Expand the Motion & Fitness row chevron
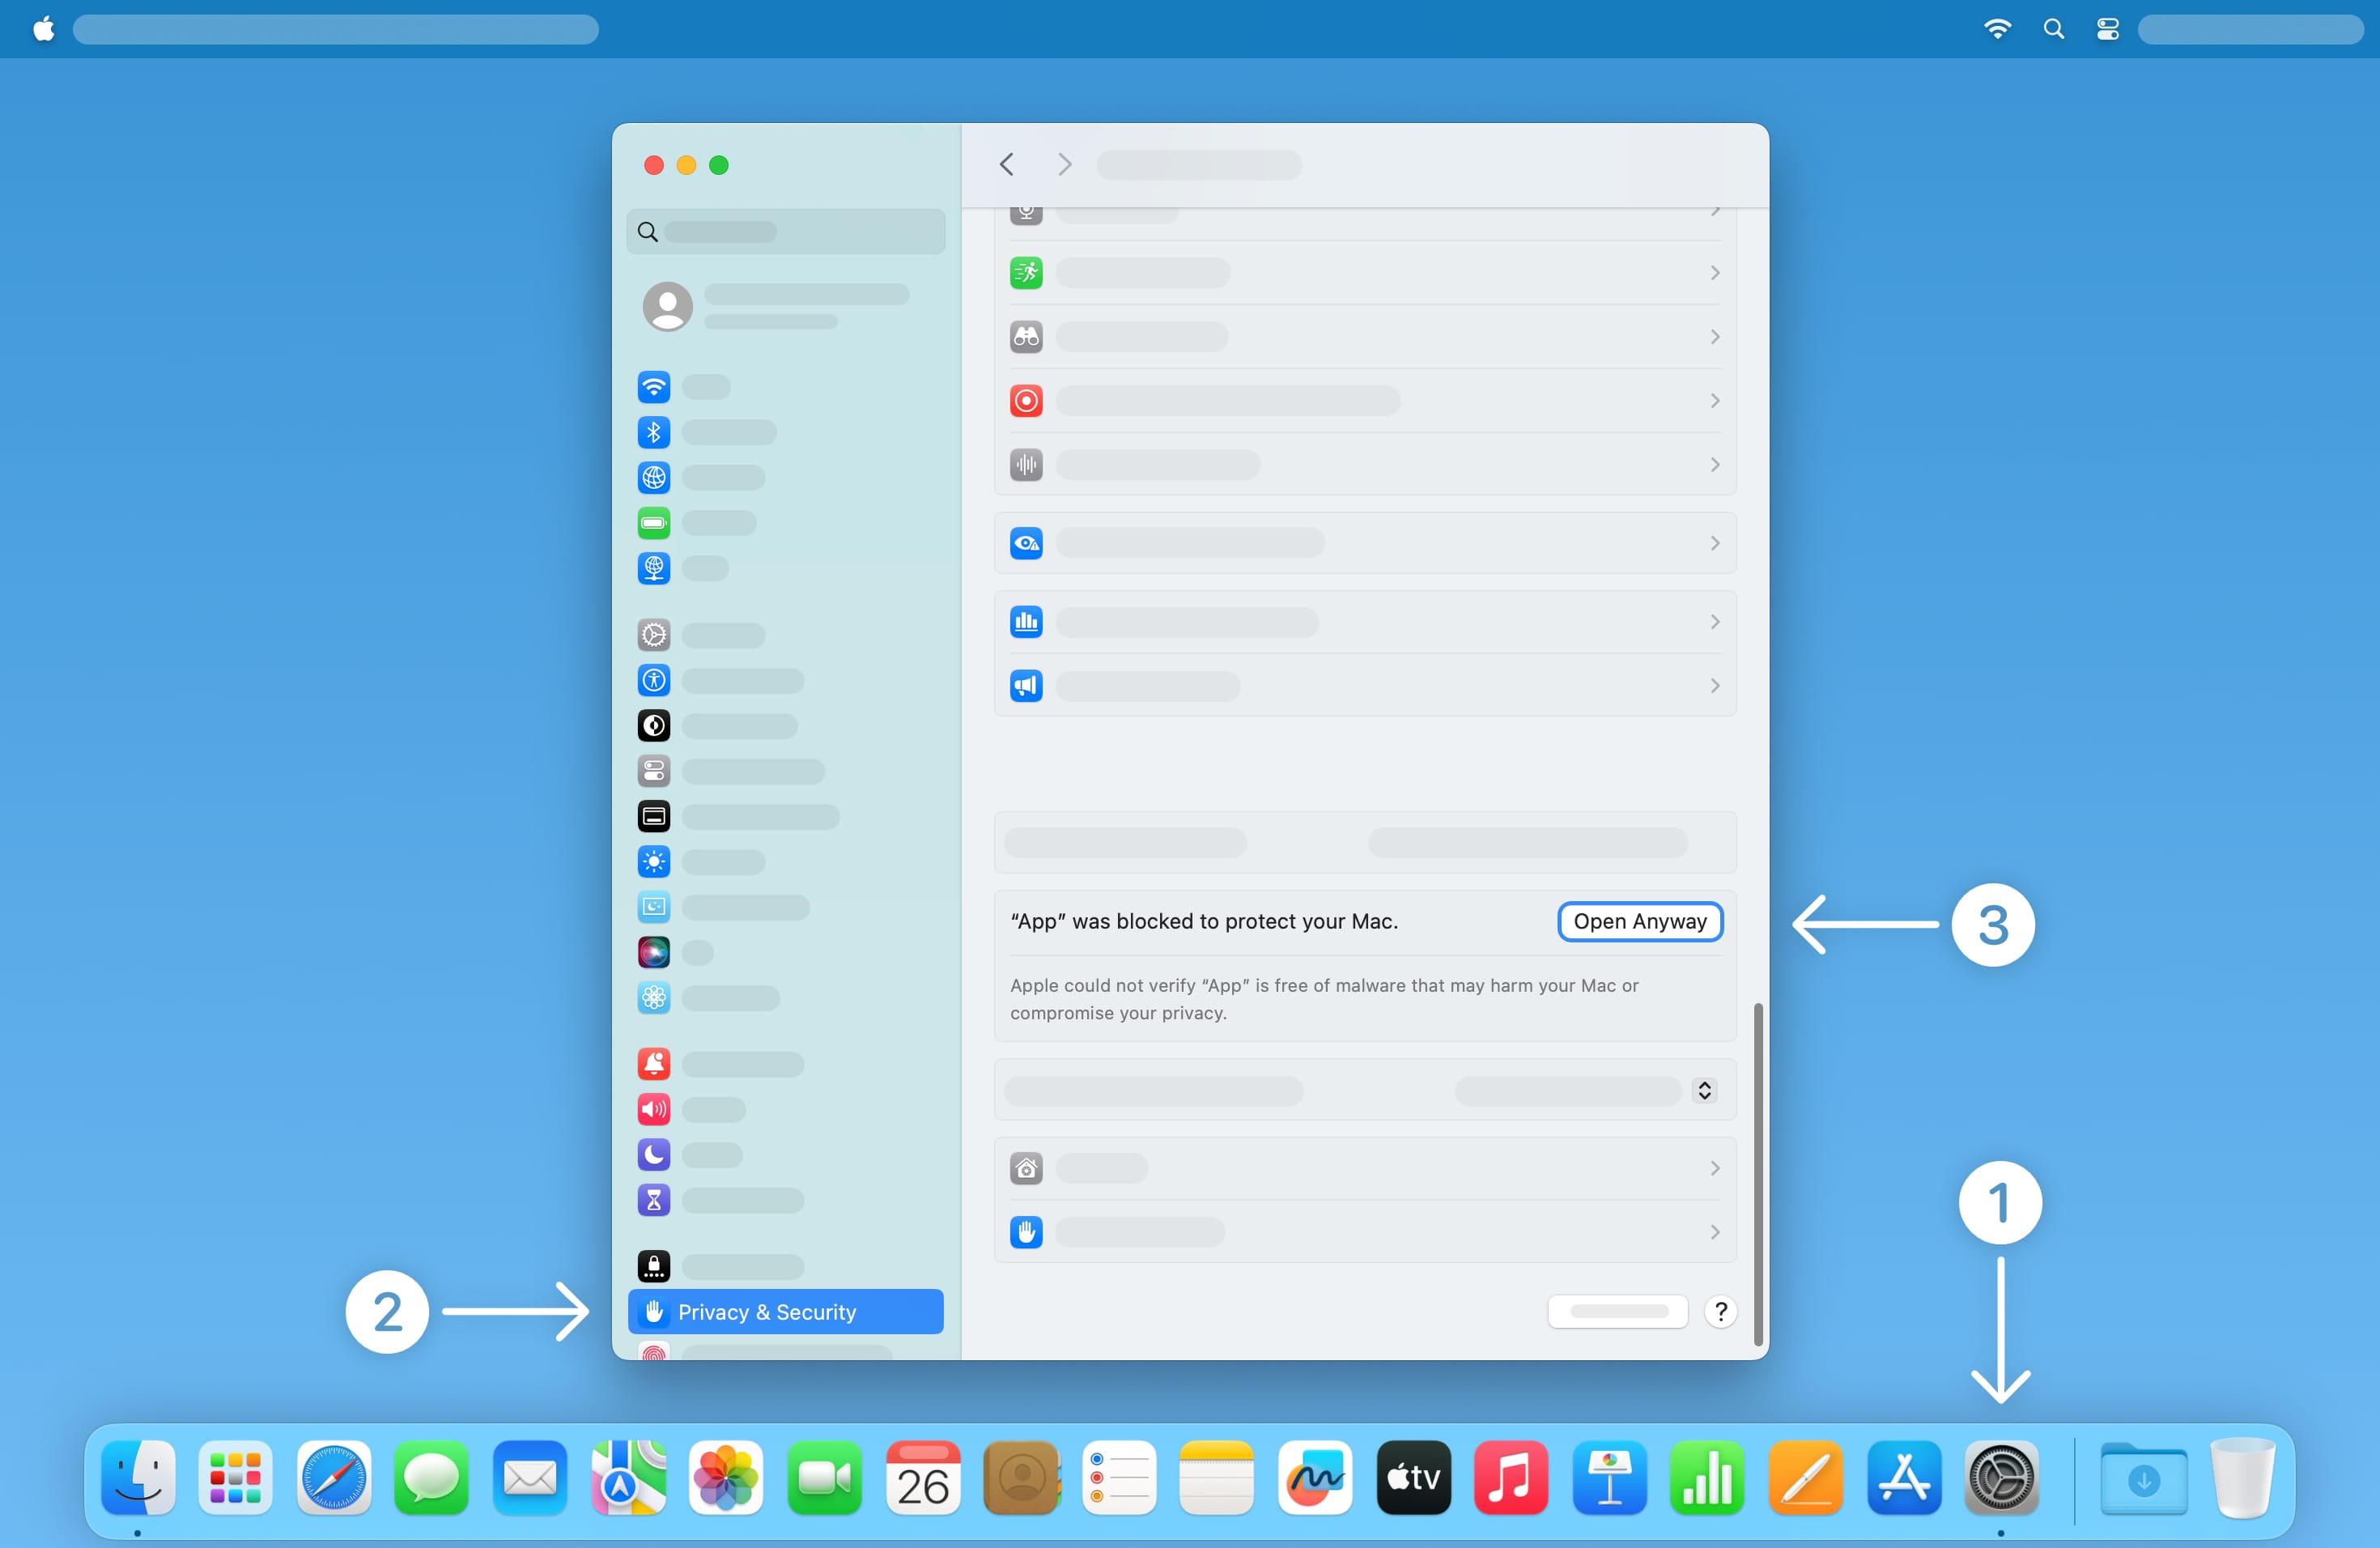Image resolution: width=2380 pixels, height=1548 pixels. [x=1714, y=273]
